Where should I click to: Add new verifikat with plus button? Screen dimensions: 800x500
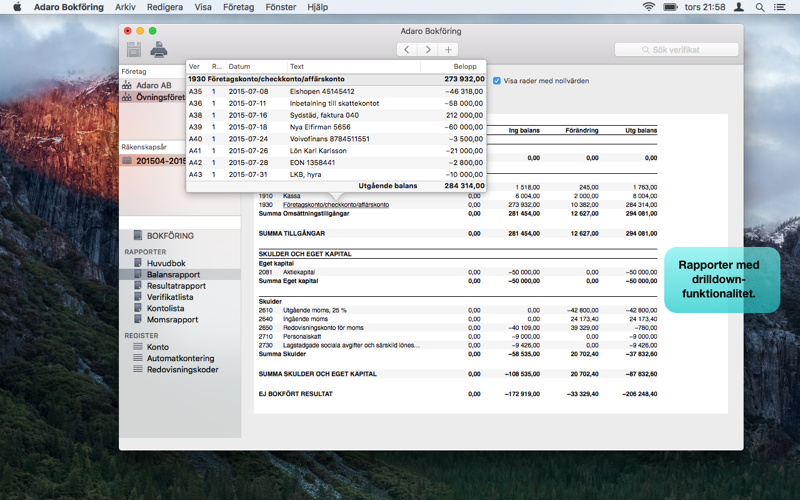448,49
